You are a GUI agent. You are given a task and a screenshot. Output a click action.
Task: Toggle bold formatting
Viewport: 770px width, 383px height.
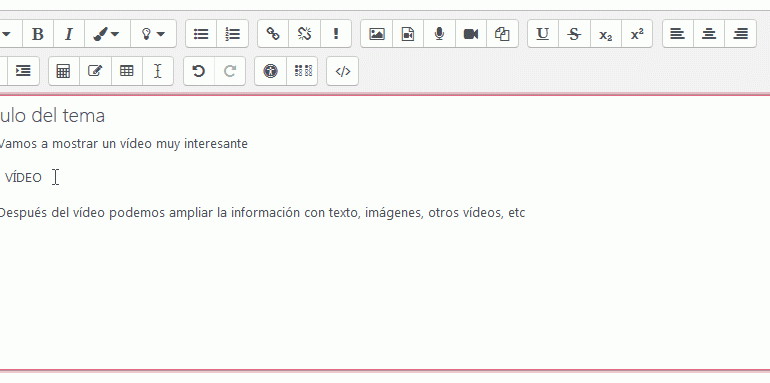38,34
